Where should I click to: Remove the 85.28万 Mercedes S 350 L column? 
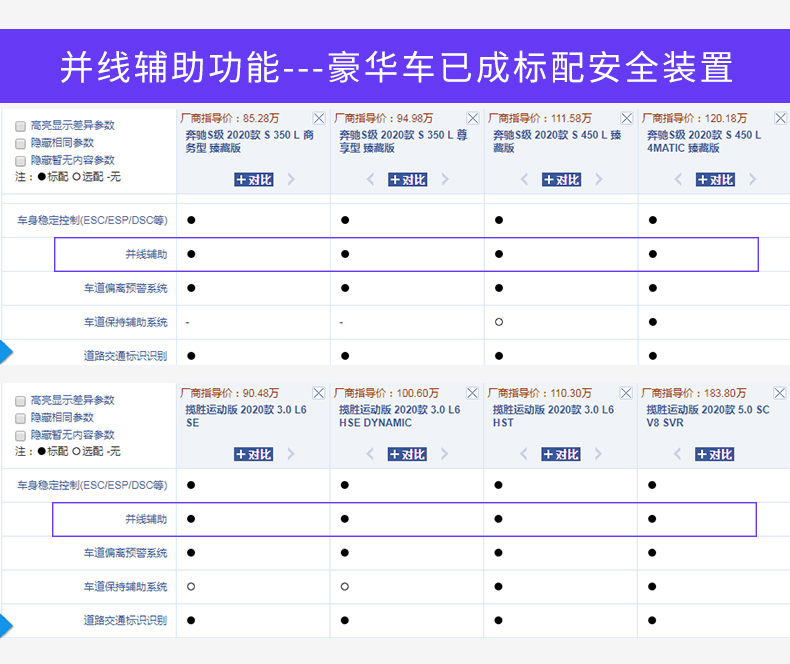pyautogui.click(x=319, y=118)
